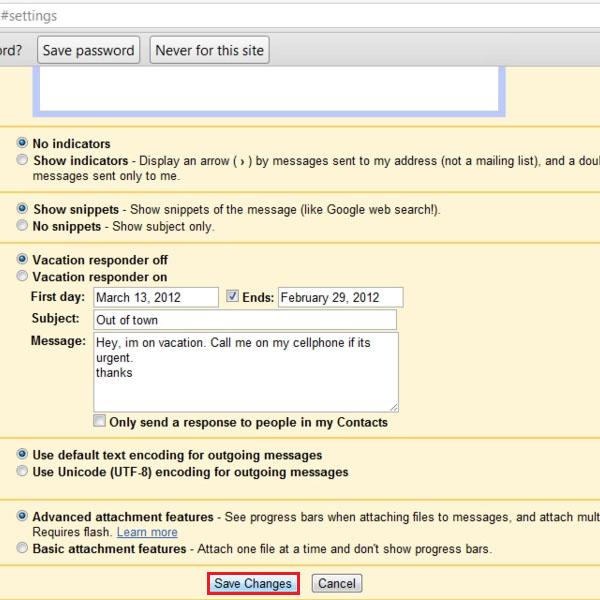Viewport: 600px width, 600px height.
Task: Uncheck the Ends checkbox
Action: (232, 296)
